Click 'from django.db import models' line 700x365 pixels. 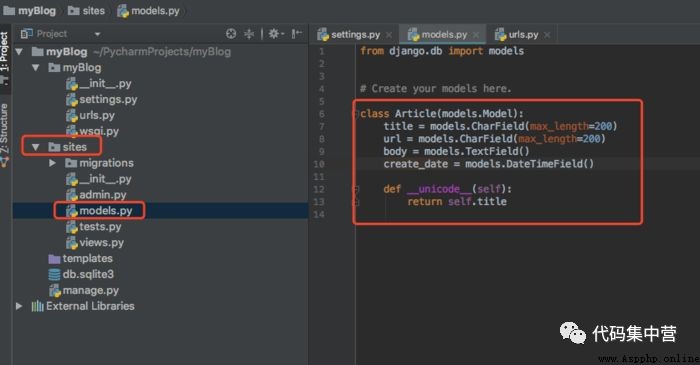(x=442, y=51)
